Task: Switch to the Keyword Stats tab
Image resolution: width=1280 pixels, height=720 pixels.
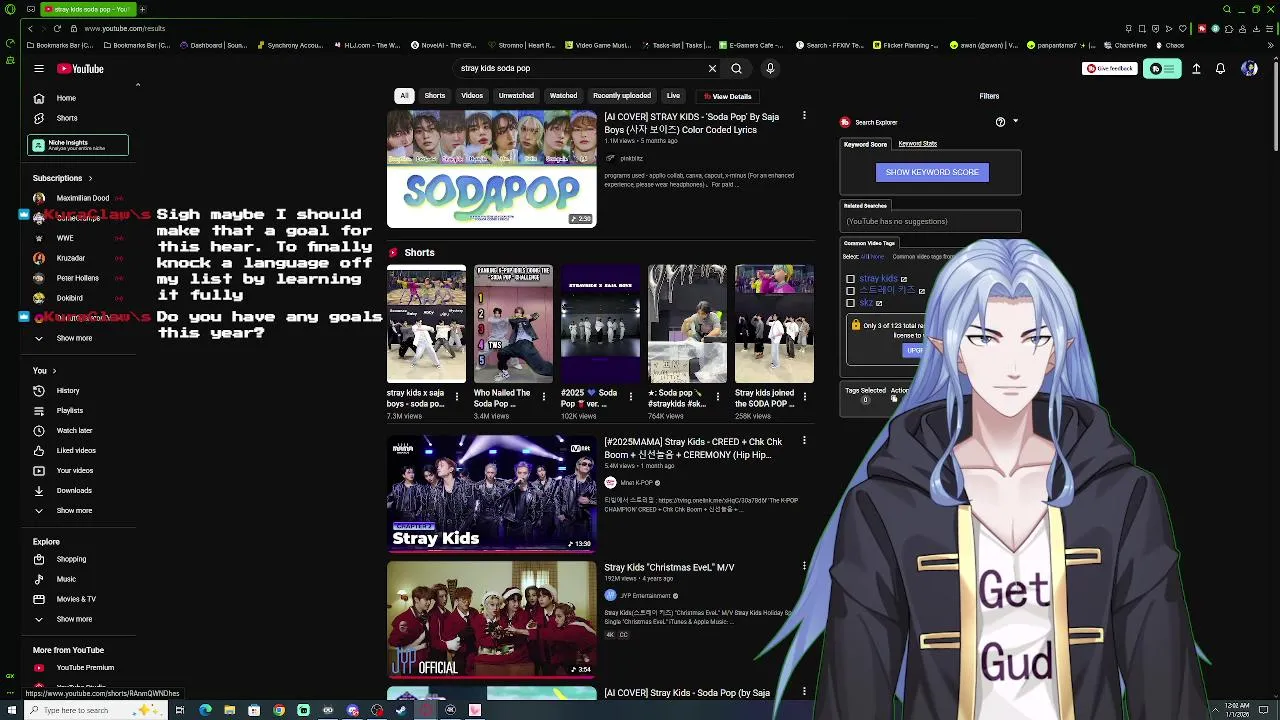Action: [x=917, y=144]
